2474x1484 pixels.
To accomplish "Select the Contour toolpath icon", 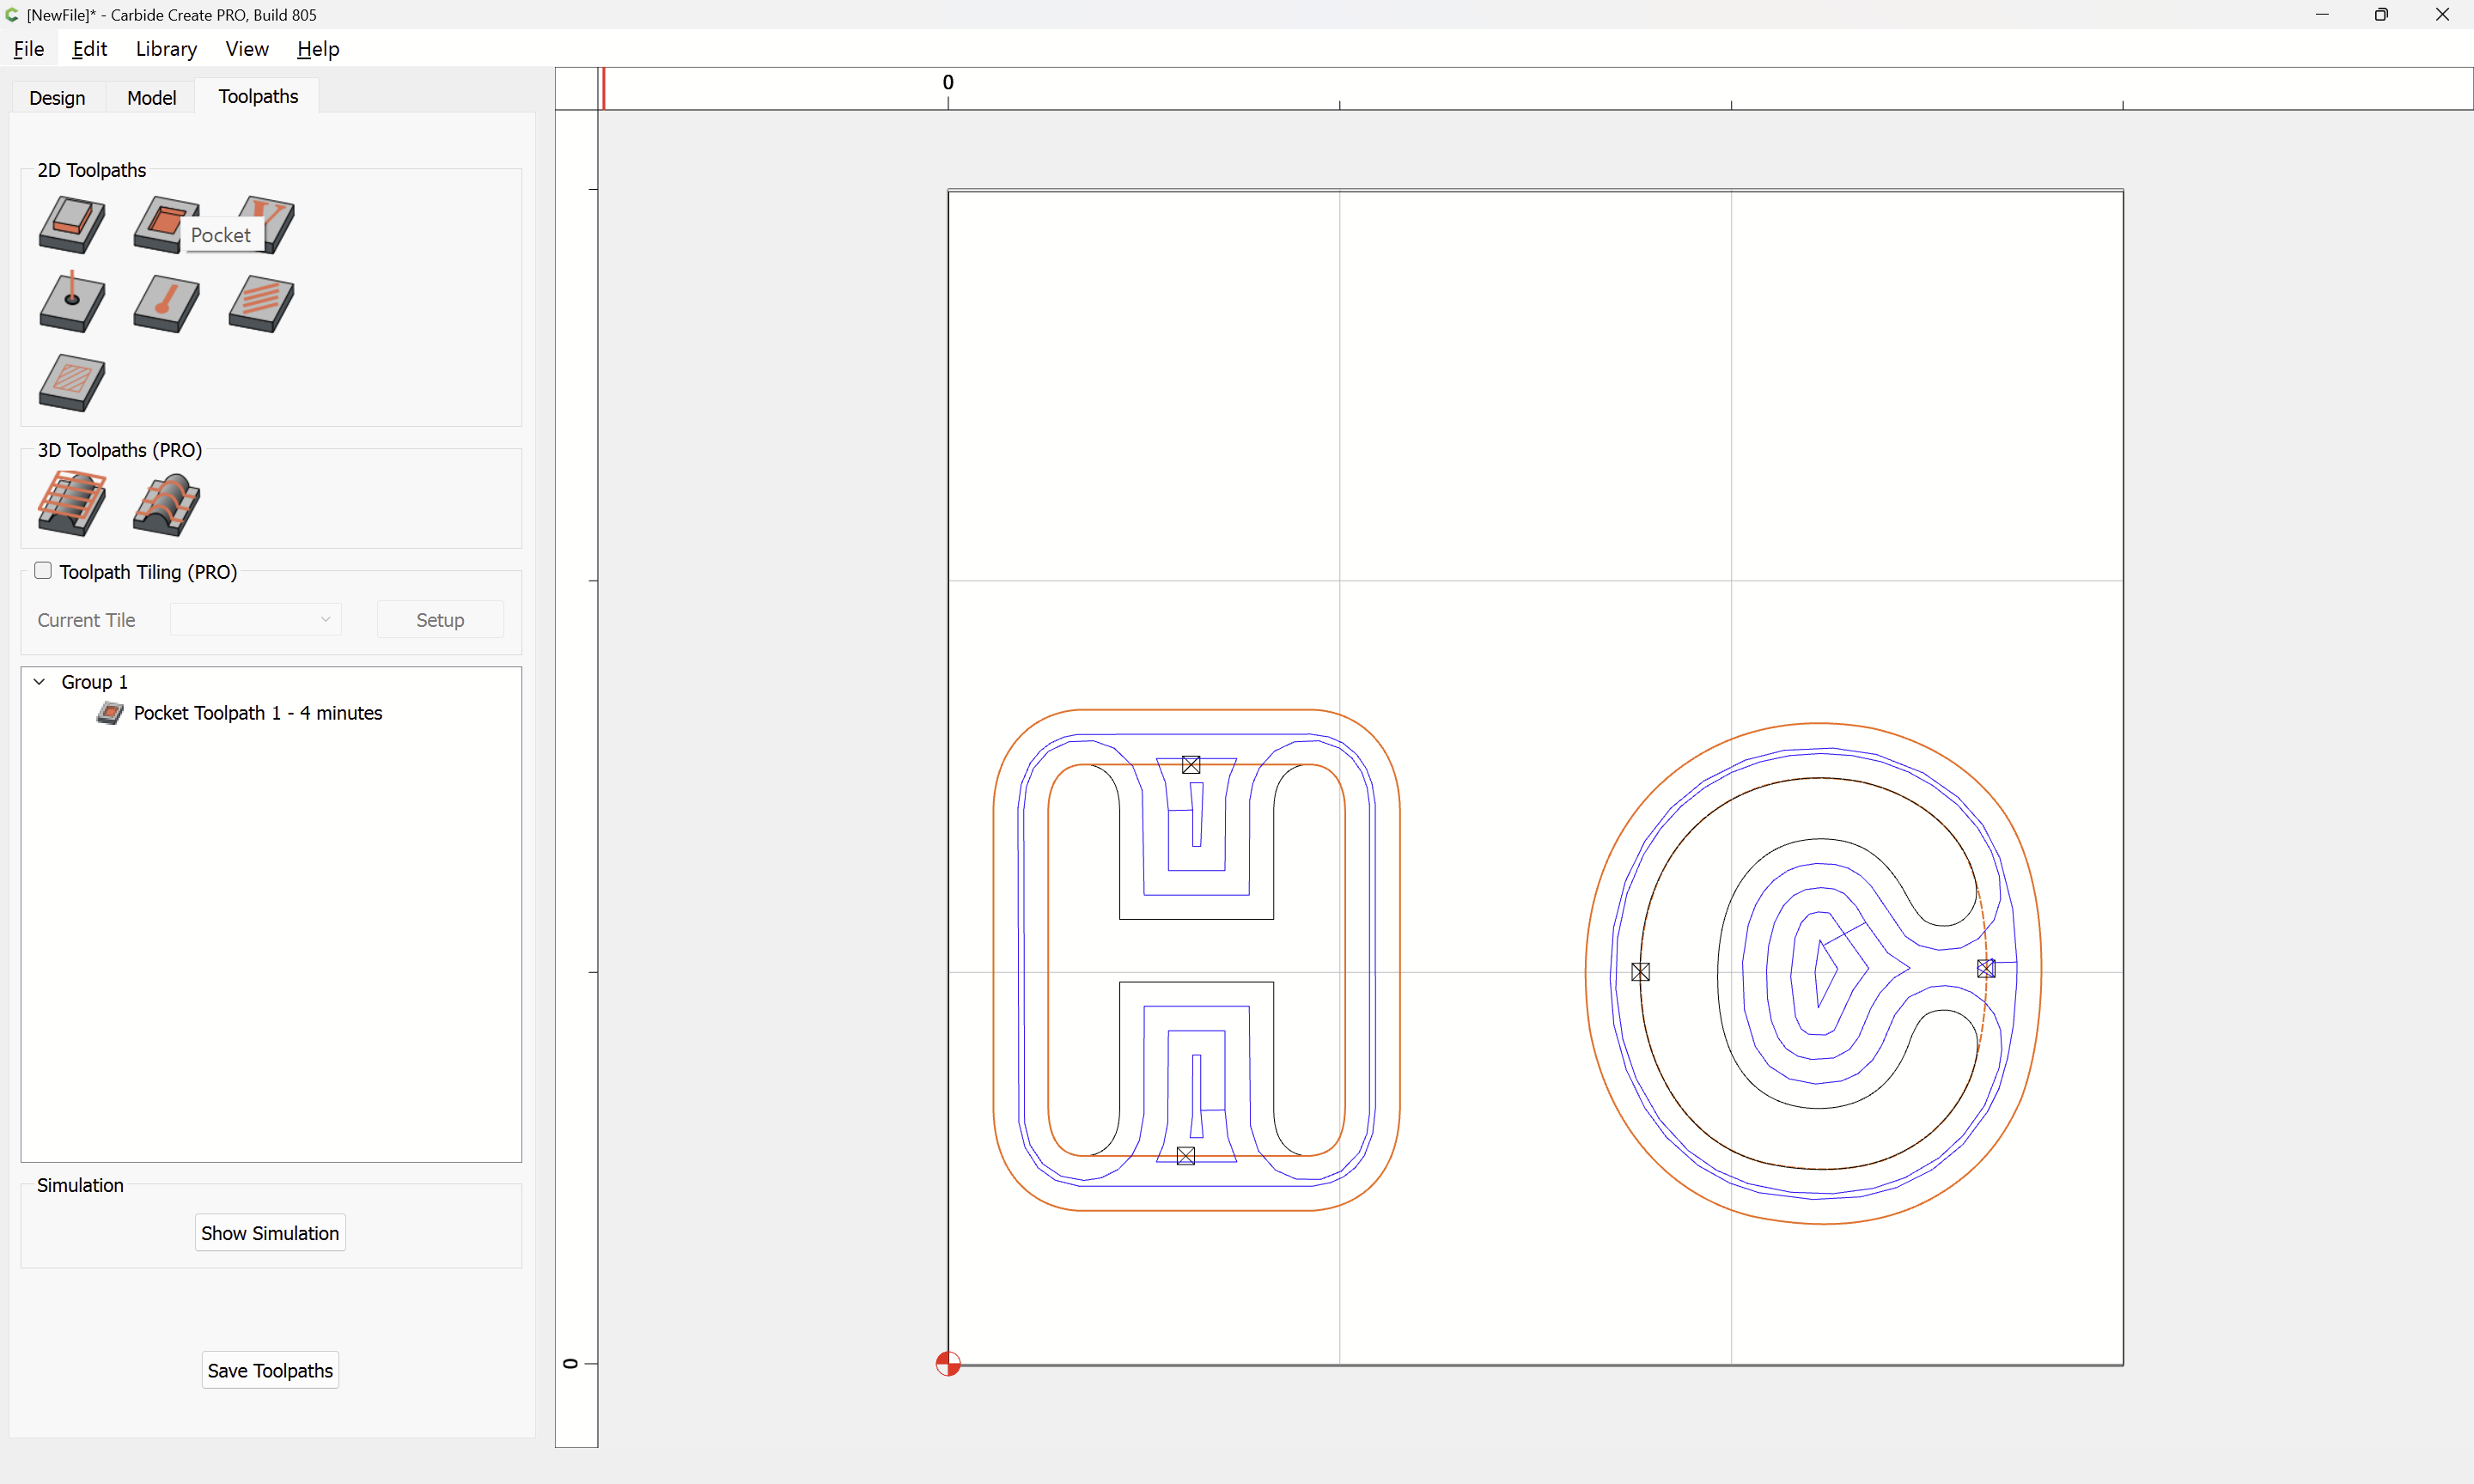I will pos(72,224).
